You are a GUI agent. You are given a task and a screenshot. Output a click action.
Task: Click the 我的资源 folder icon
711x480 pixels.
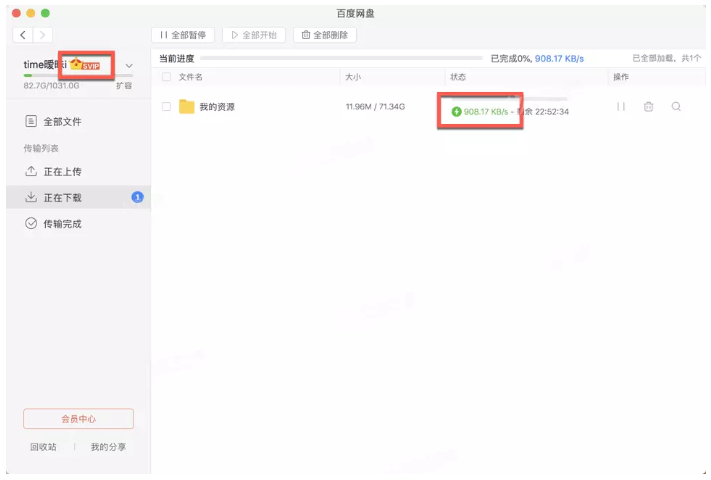pos(186,107)
